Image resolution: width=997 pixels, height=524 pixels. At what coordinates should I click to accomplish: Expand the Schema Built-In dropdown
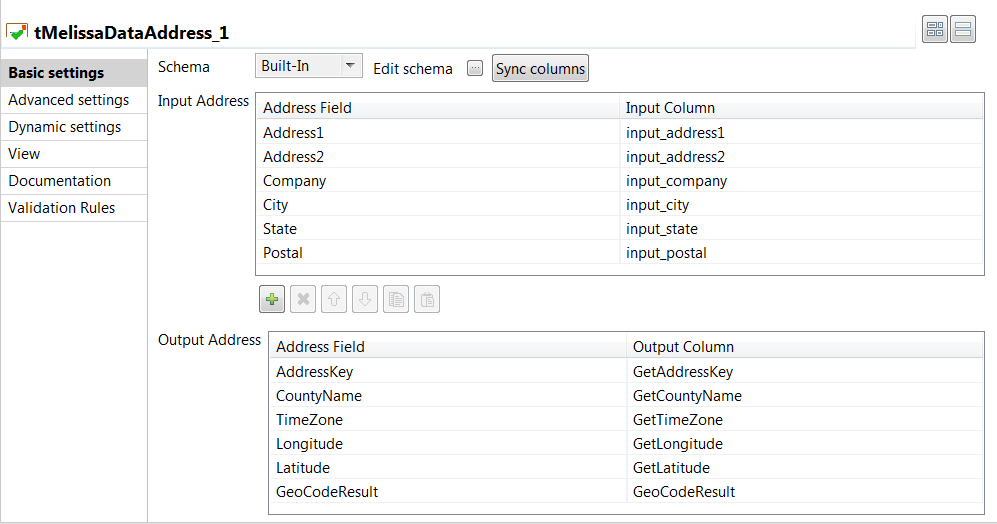350,66
